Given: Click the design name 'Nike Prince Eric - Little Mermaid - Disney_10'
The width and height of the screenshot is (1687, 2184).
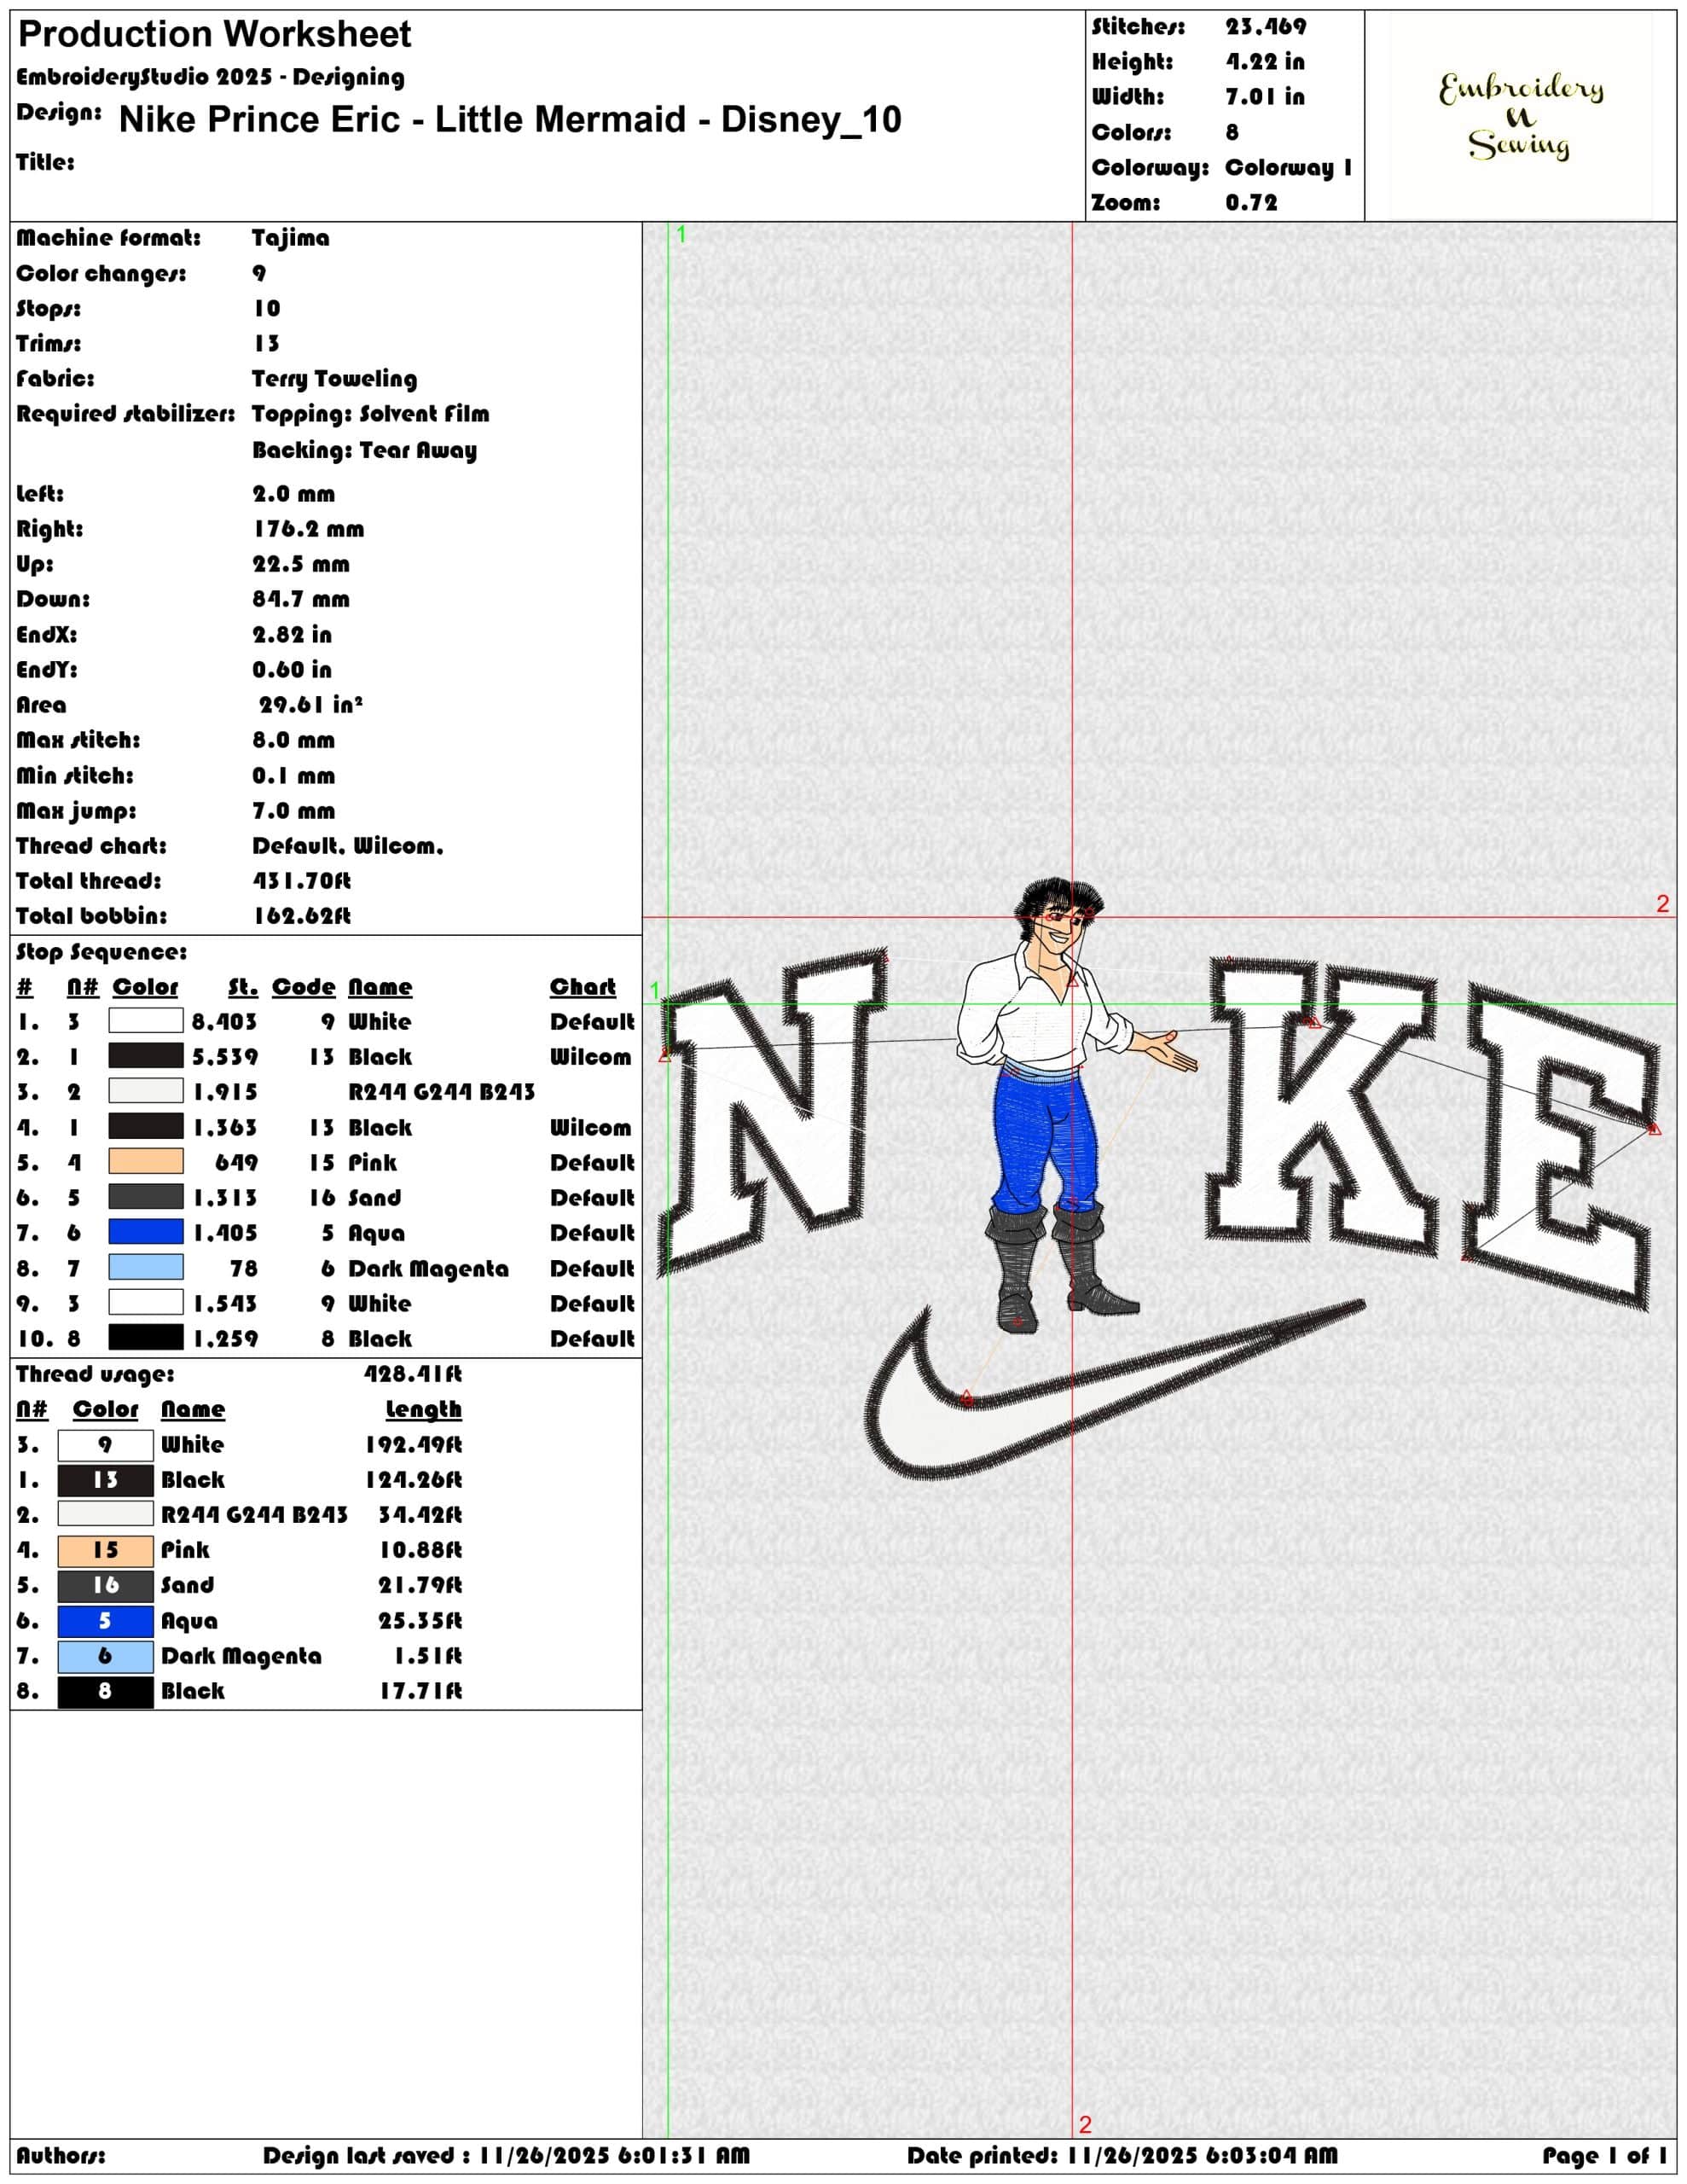Looking at the screenshot, I should [510, 119].
